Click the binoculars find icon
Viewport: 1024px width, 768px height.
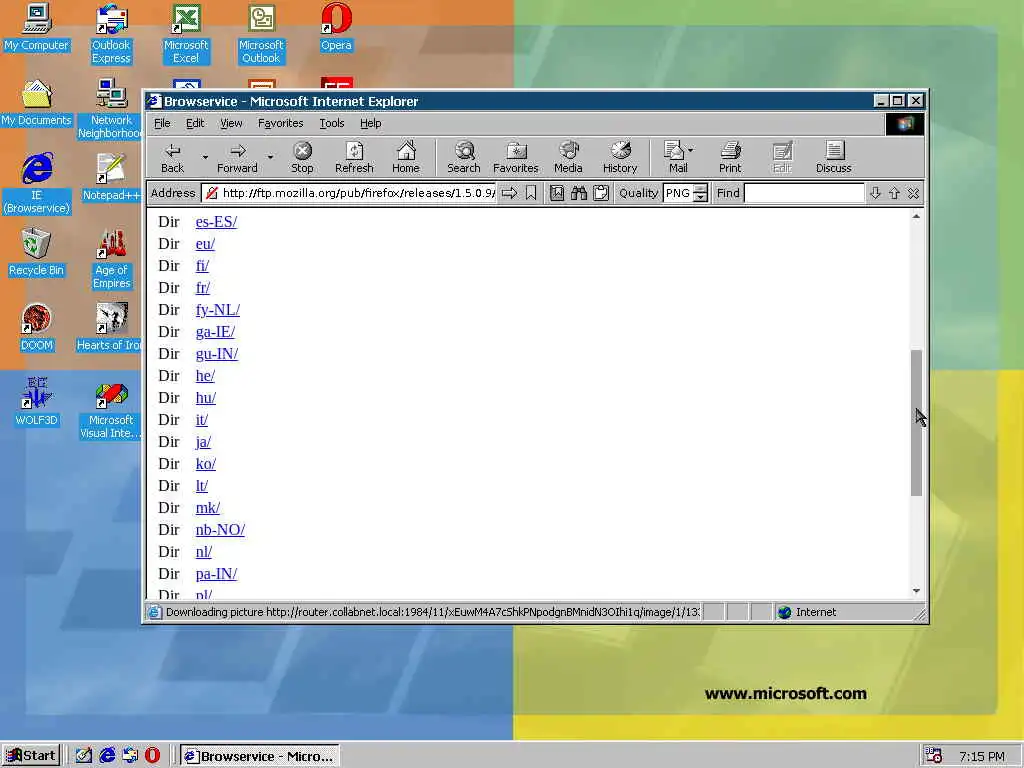click(x=579, y=193)
